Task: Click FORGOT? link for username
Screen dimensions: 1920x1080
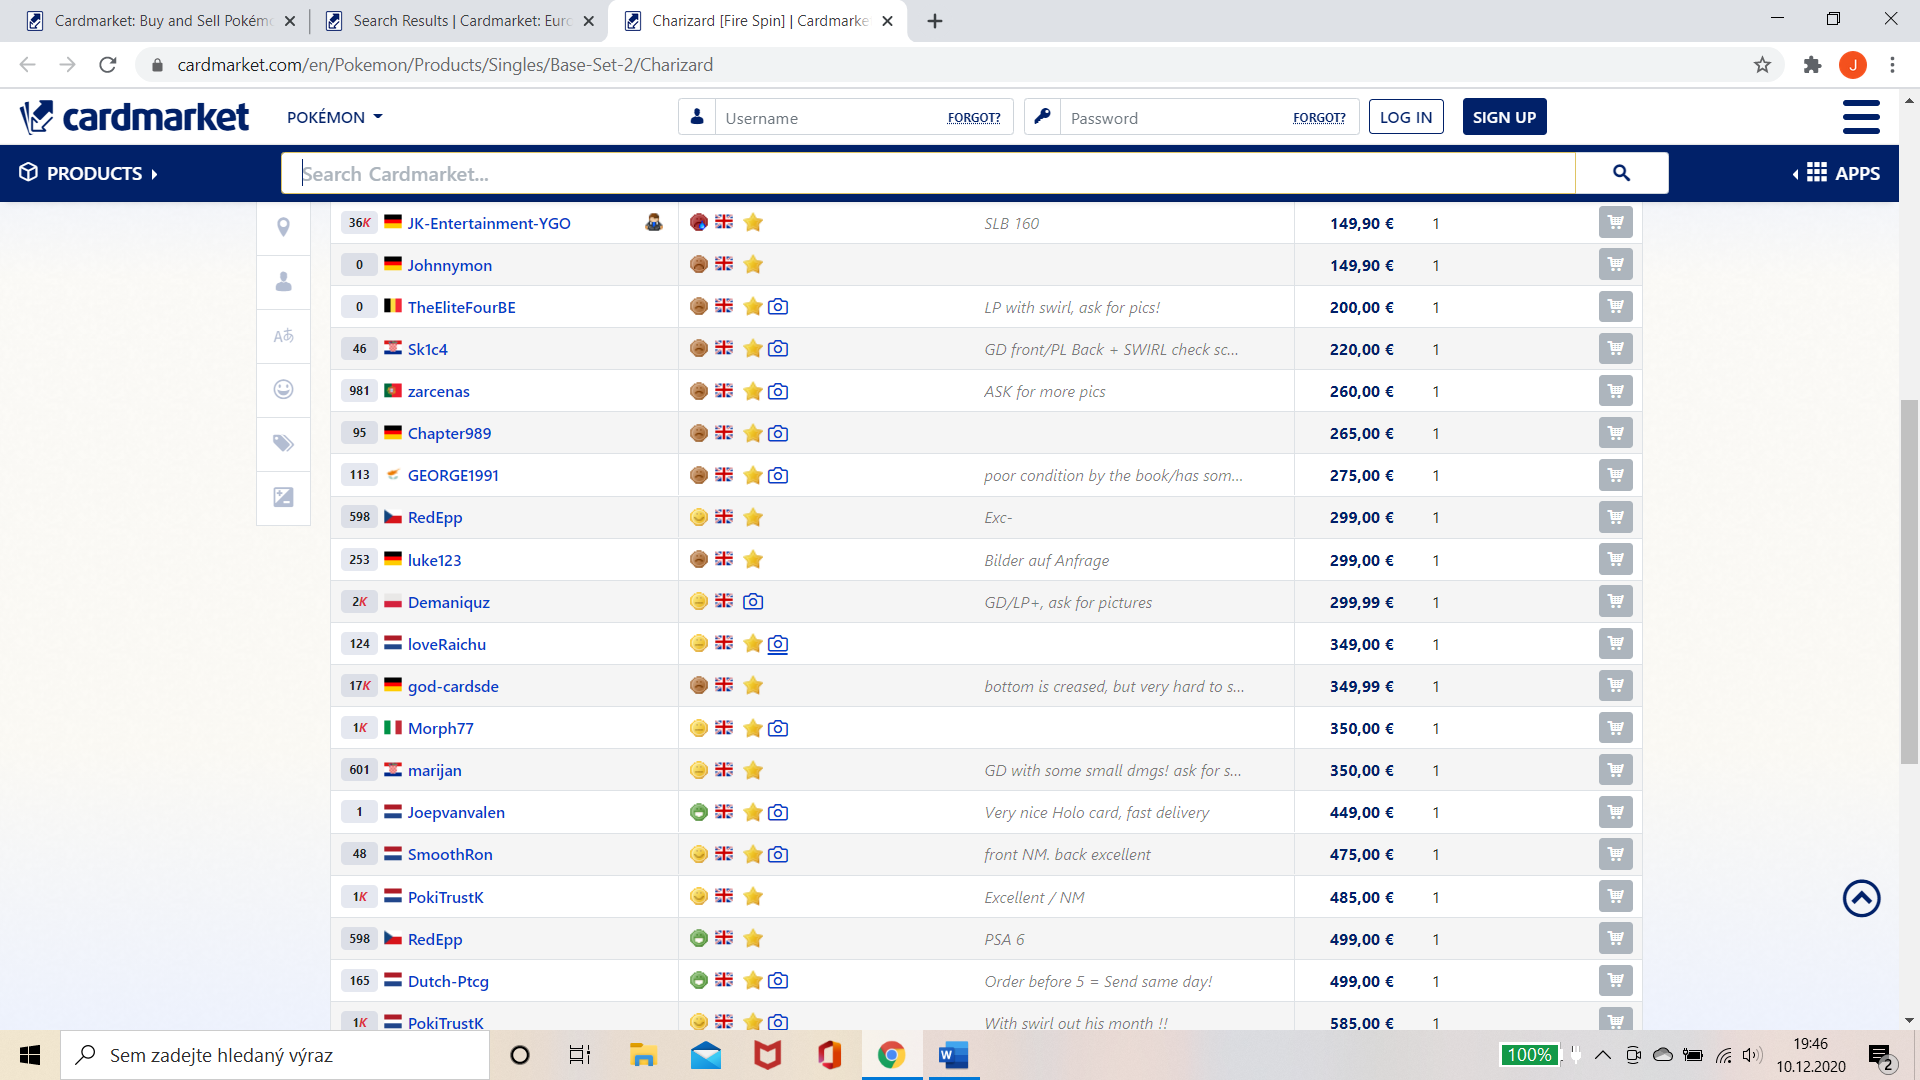Action: tap(974, 118)
